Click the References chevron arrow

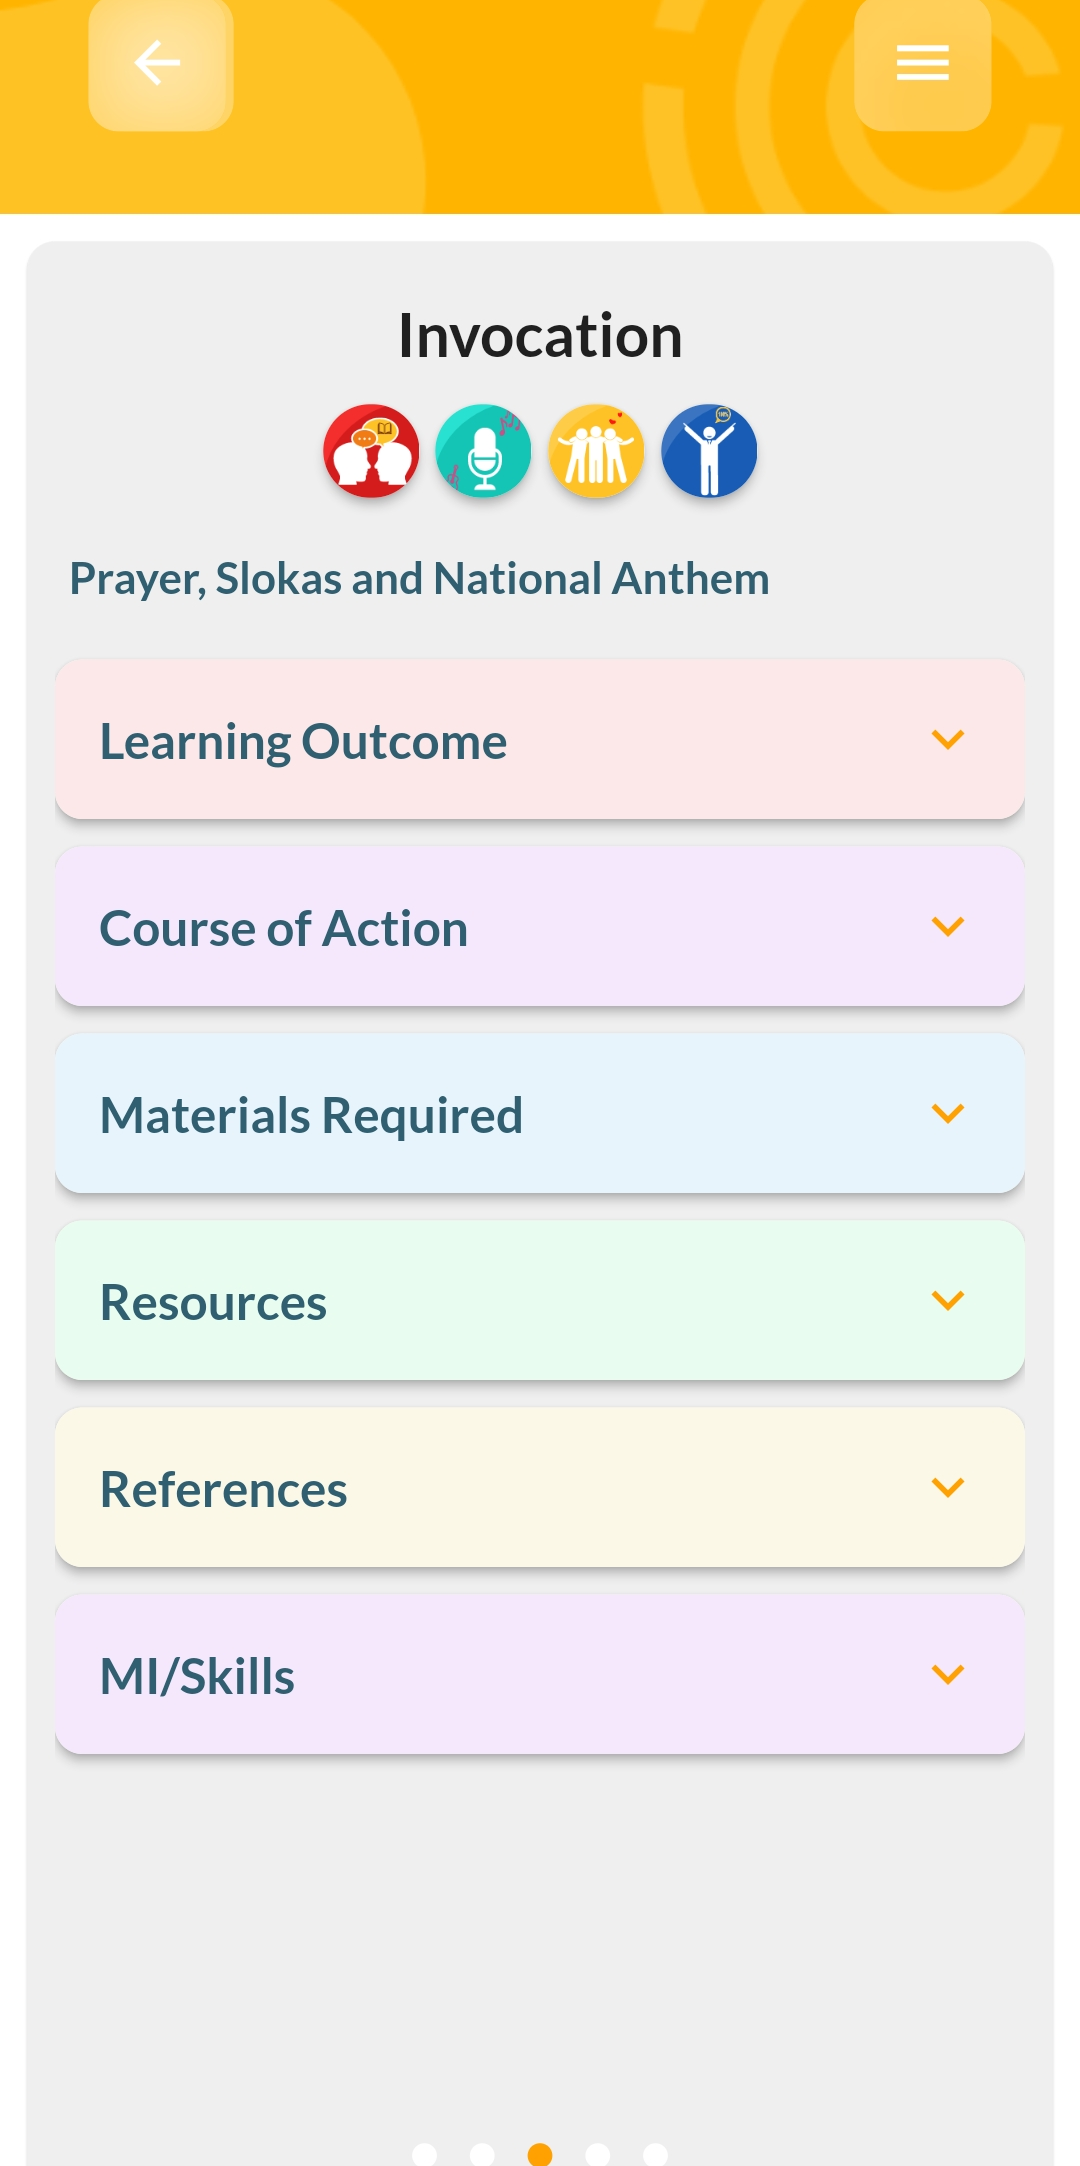947,1488
